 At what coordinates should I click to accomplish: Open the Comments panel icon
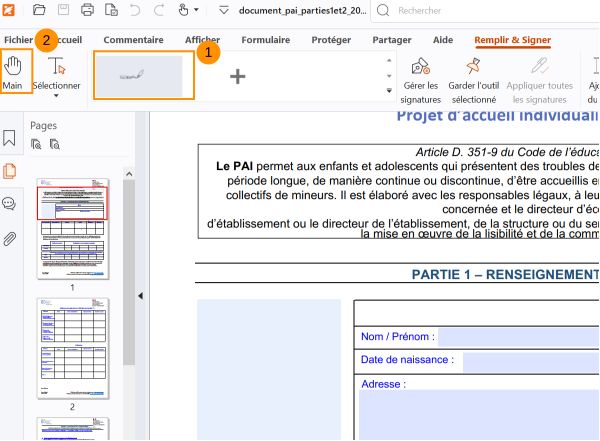coord(9,203)
